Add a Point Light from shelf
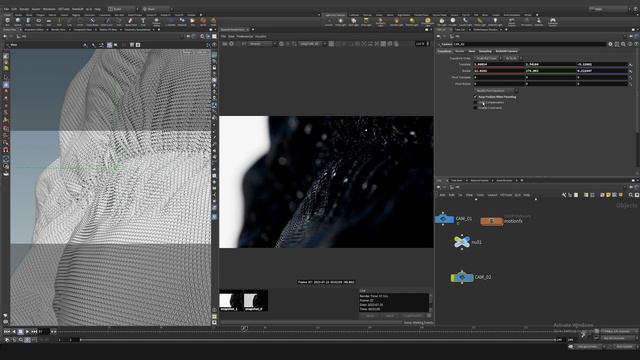 click(341, 22)
